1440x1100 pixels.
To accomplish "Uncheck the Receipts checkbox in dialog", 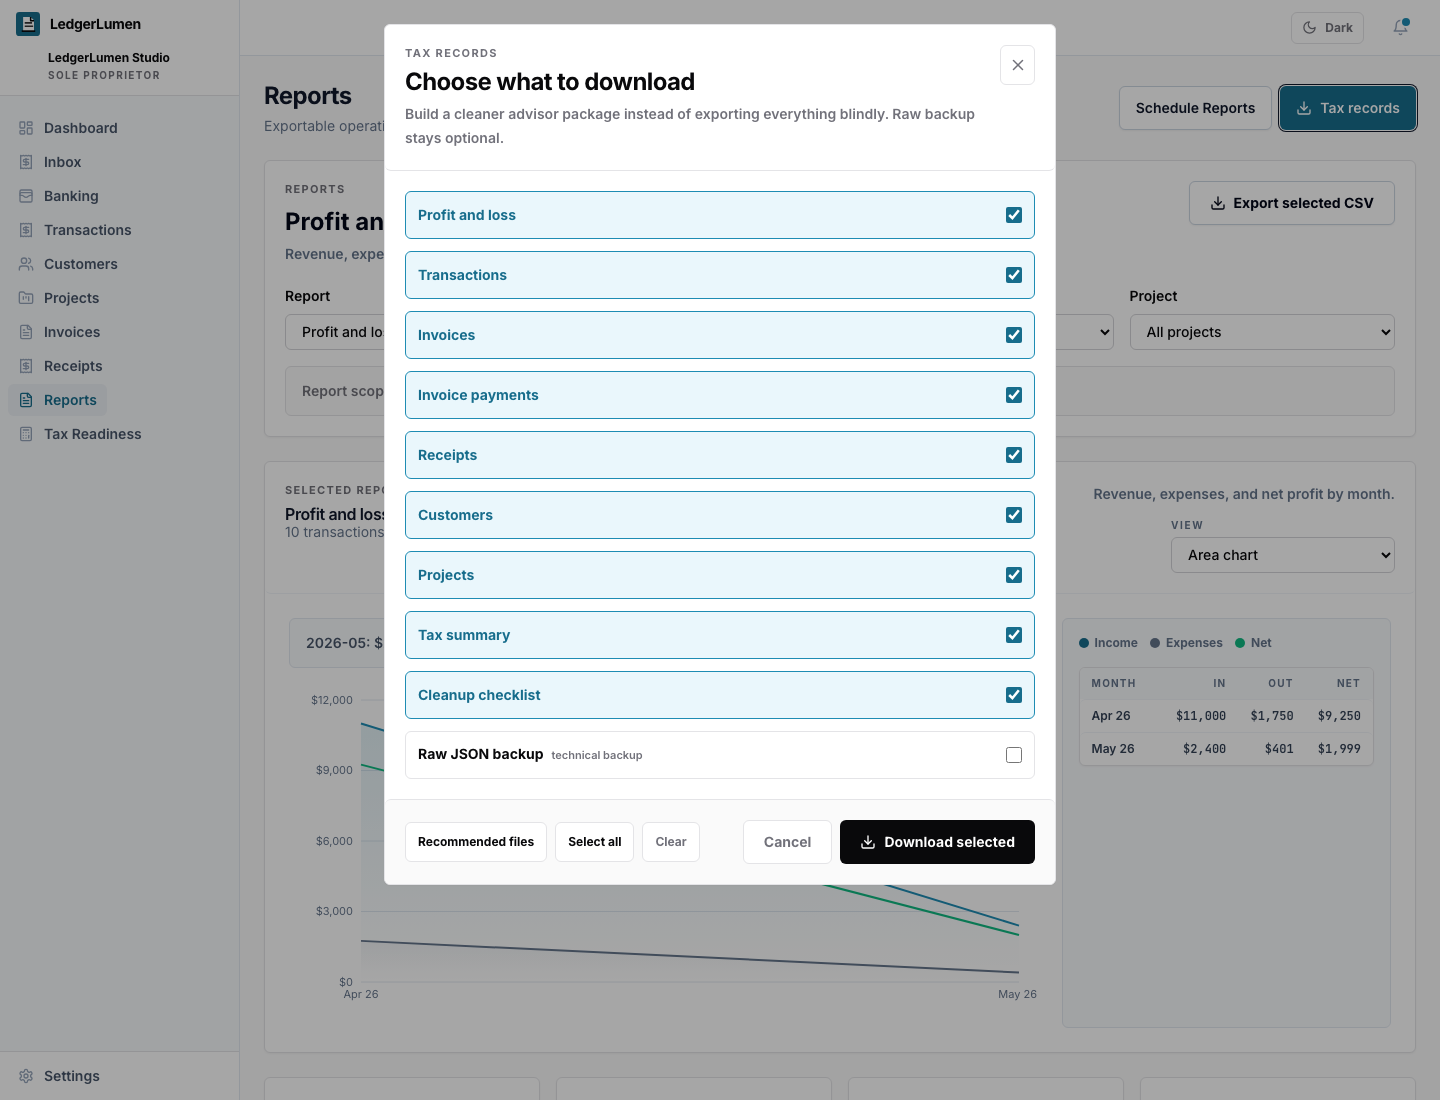I will 1014,455.
